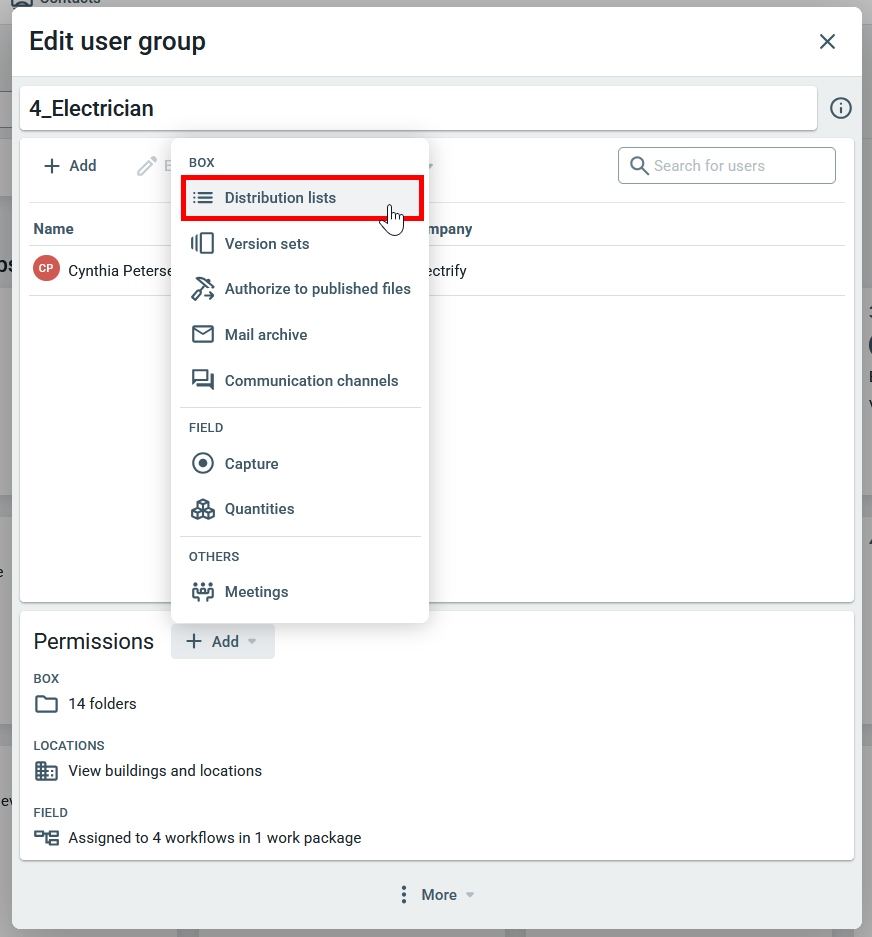Expand the More options menu
The image size is (872, 937).
[x=436, y=894]
